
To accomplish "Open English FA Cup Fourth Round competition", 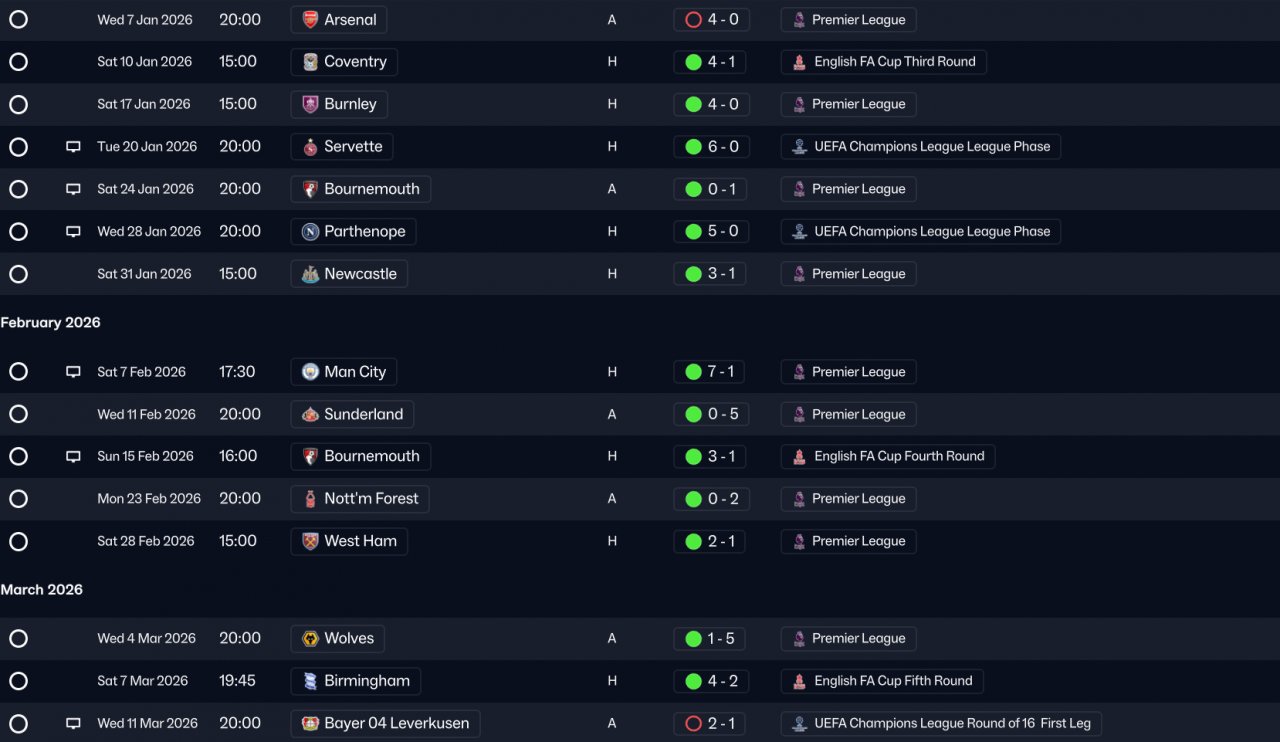I will pyautogui.click(x=888, y=456).
